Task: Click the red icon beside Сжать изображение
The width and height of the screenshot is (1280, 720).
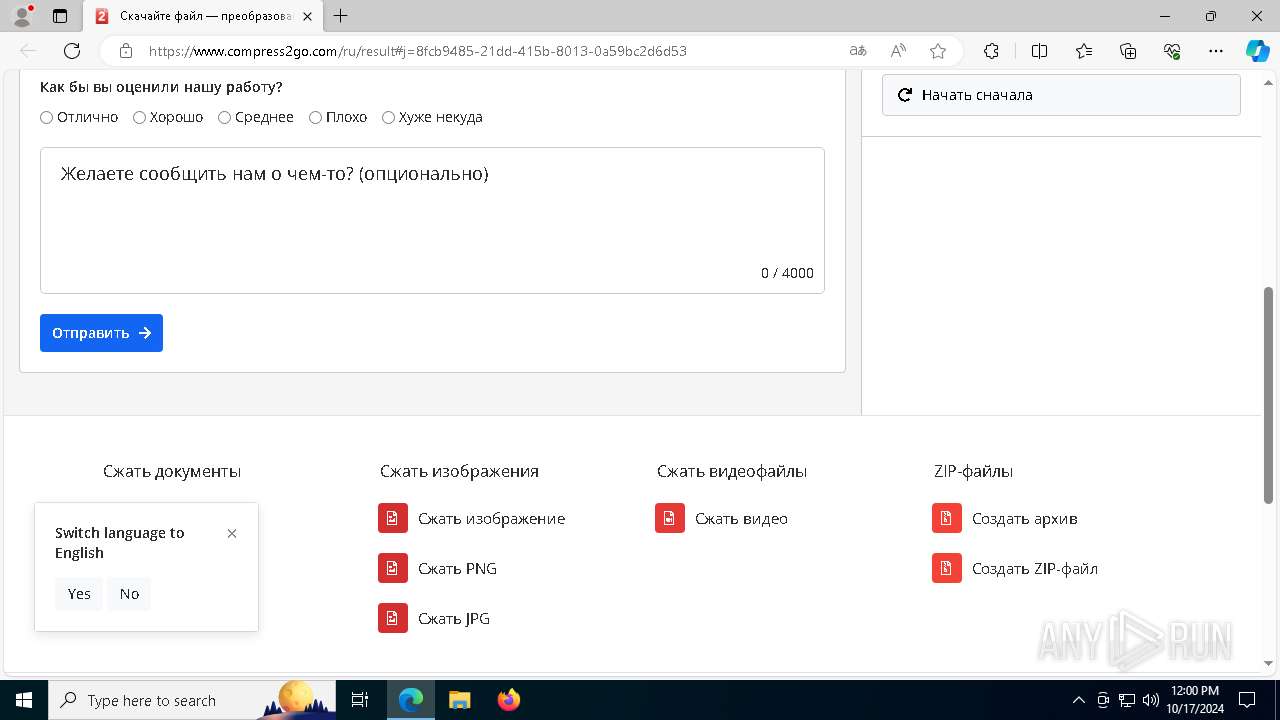Action: [x=393, y=518]
